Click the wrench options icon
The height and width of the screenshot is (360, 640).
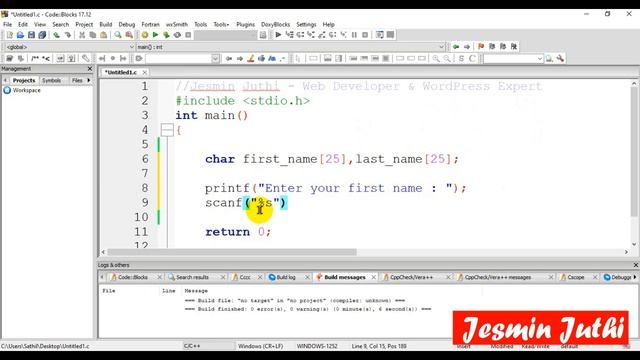point(560,59)
